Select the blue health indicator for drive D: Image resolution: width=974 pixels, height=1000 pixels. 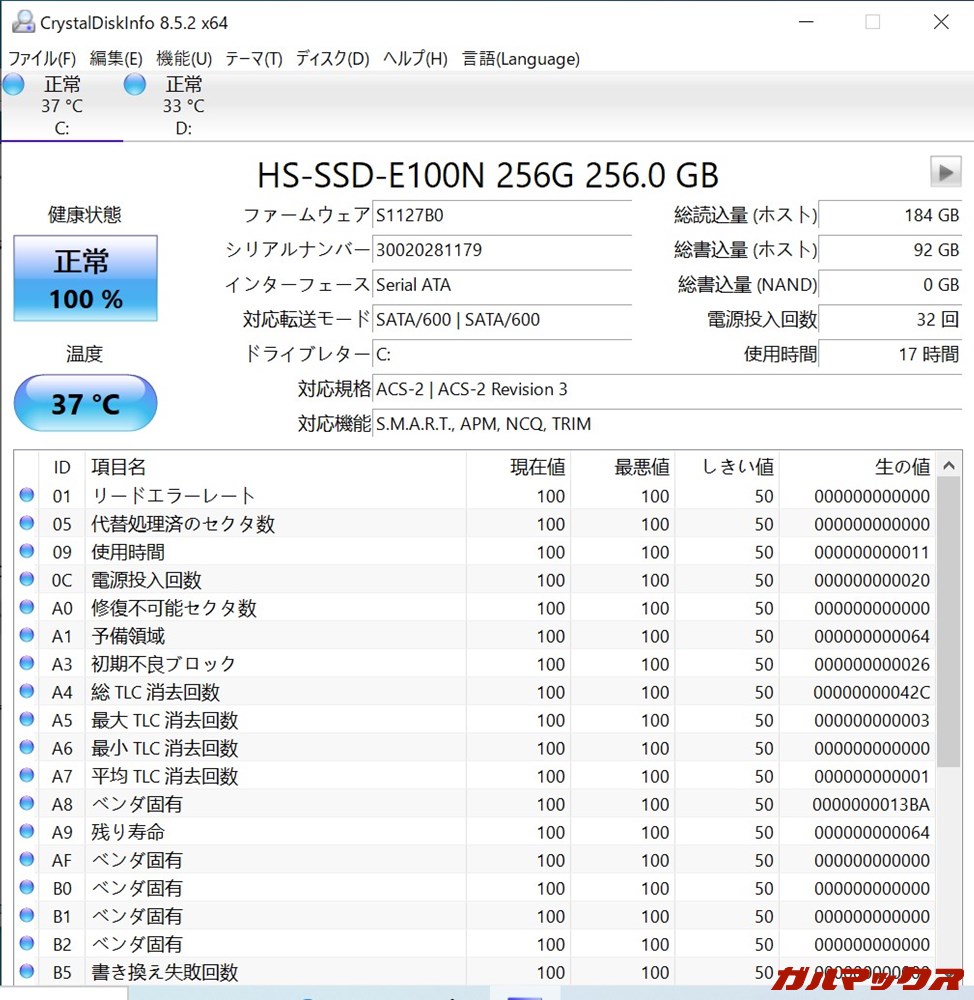point(133,85)
